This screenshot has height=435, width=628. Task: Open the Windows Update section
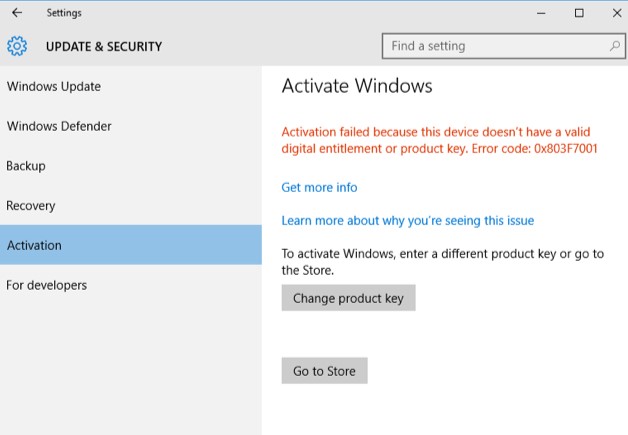[131, 87]
